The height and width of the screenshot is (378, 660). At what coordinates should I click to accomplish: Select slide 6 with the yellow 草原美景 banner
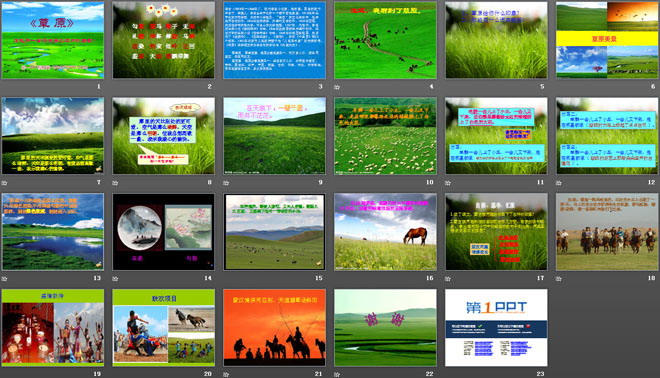[607, 40]
